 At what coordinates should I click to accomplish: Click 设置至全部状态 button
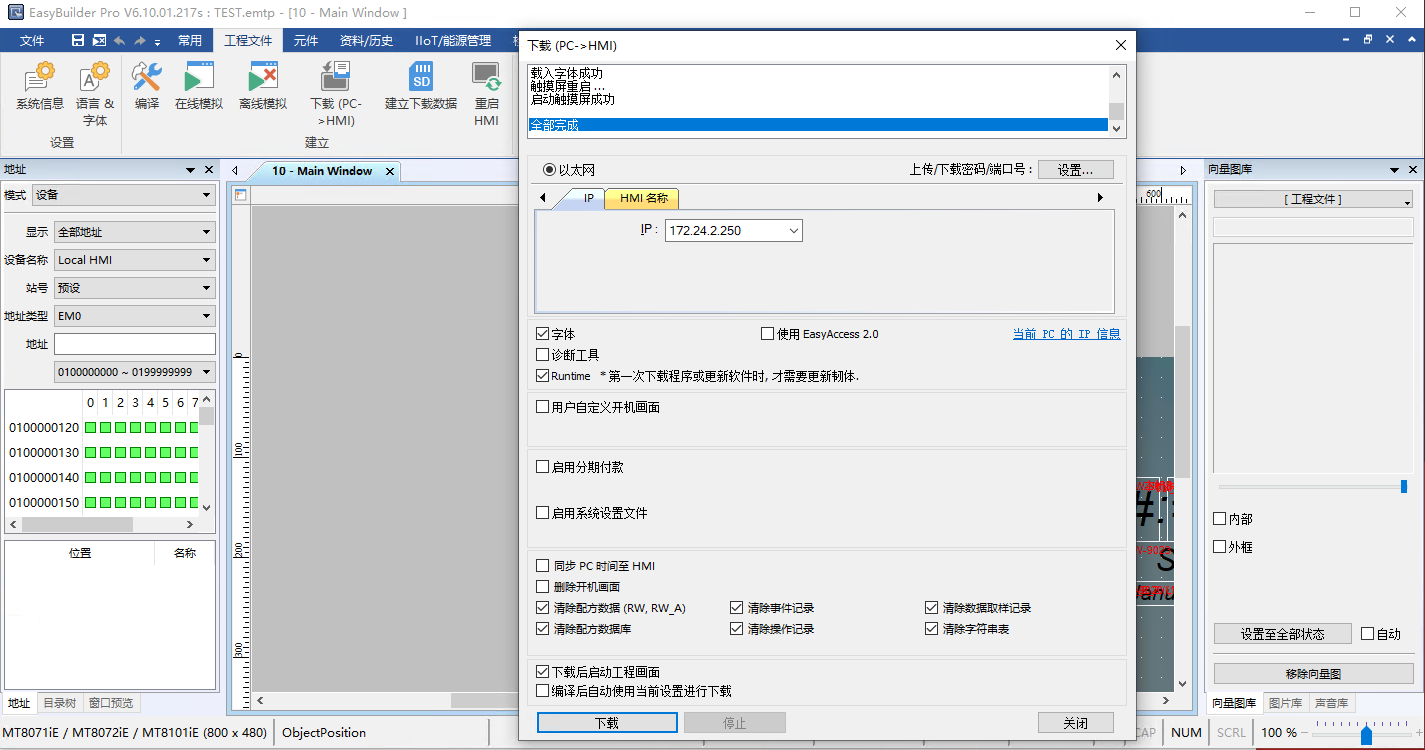(1282, 634)
